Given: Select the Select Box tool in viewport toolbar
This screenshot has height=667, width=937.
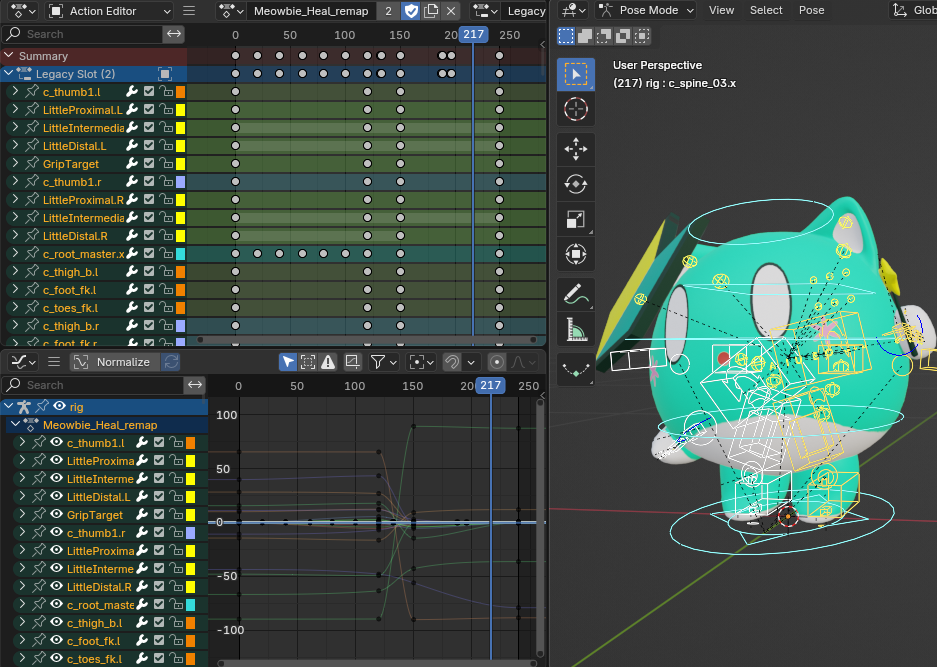Looking at the screenshot, I should click(x=575, y=74).
